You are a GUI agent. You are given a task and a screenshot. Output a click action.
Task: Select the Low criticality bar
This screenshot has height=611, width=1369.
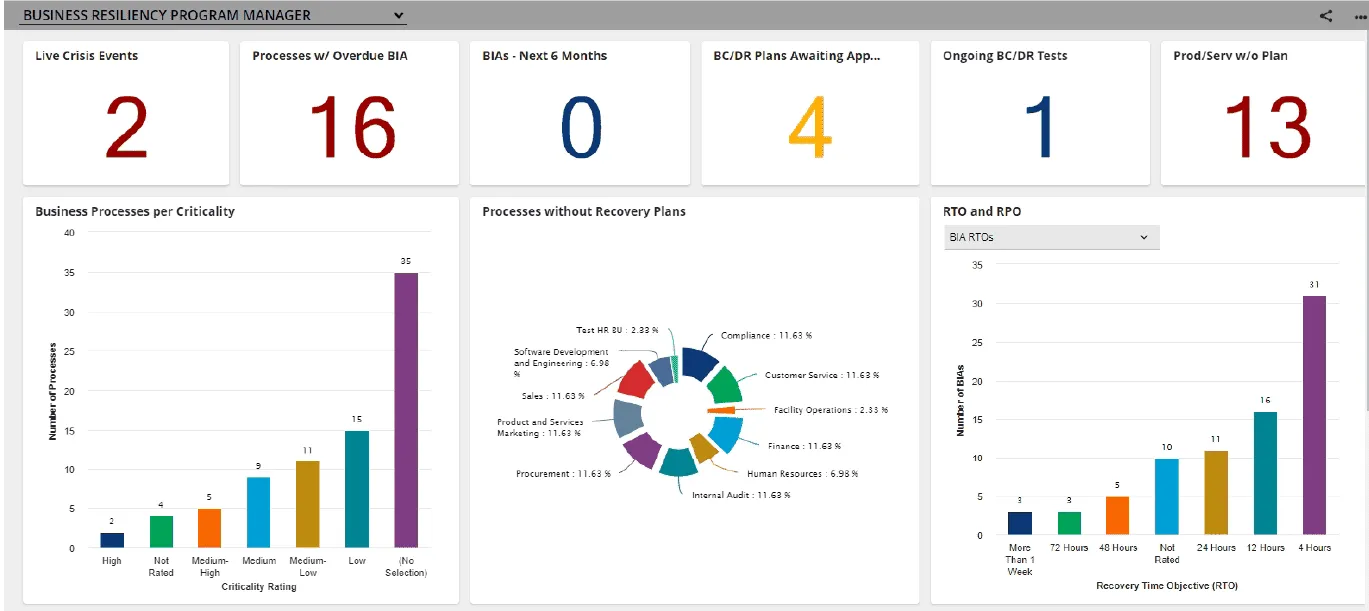pyautogui.click(x=357, y=489)
